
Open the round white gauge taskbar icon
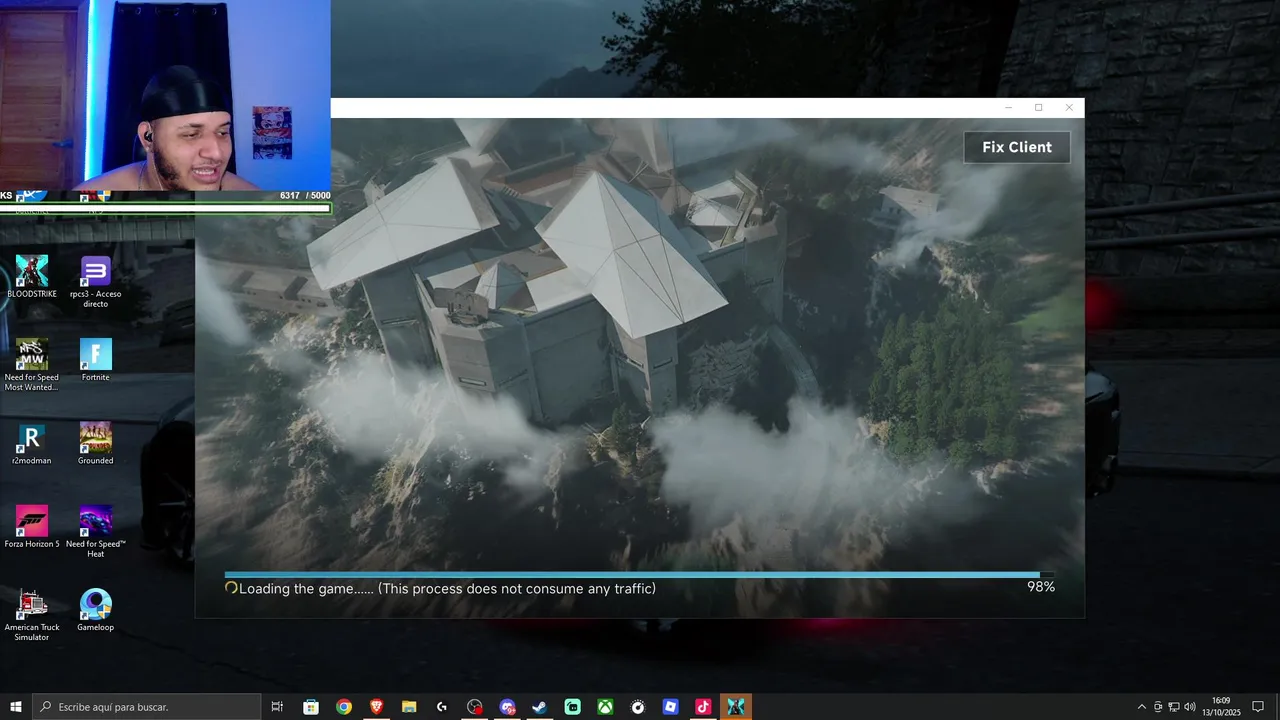pyautogui.click(x=638, y=707)
